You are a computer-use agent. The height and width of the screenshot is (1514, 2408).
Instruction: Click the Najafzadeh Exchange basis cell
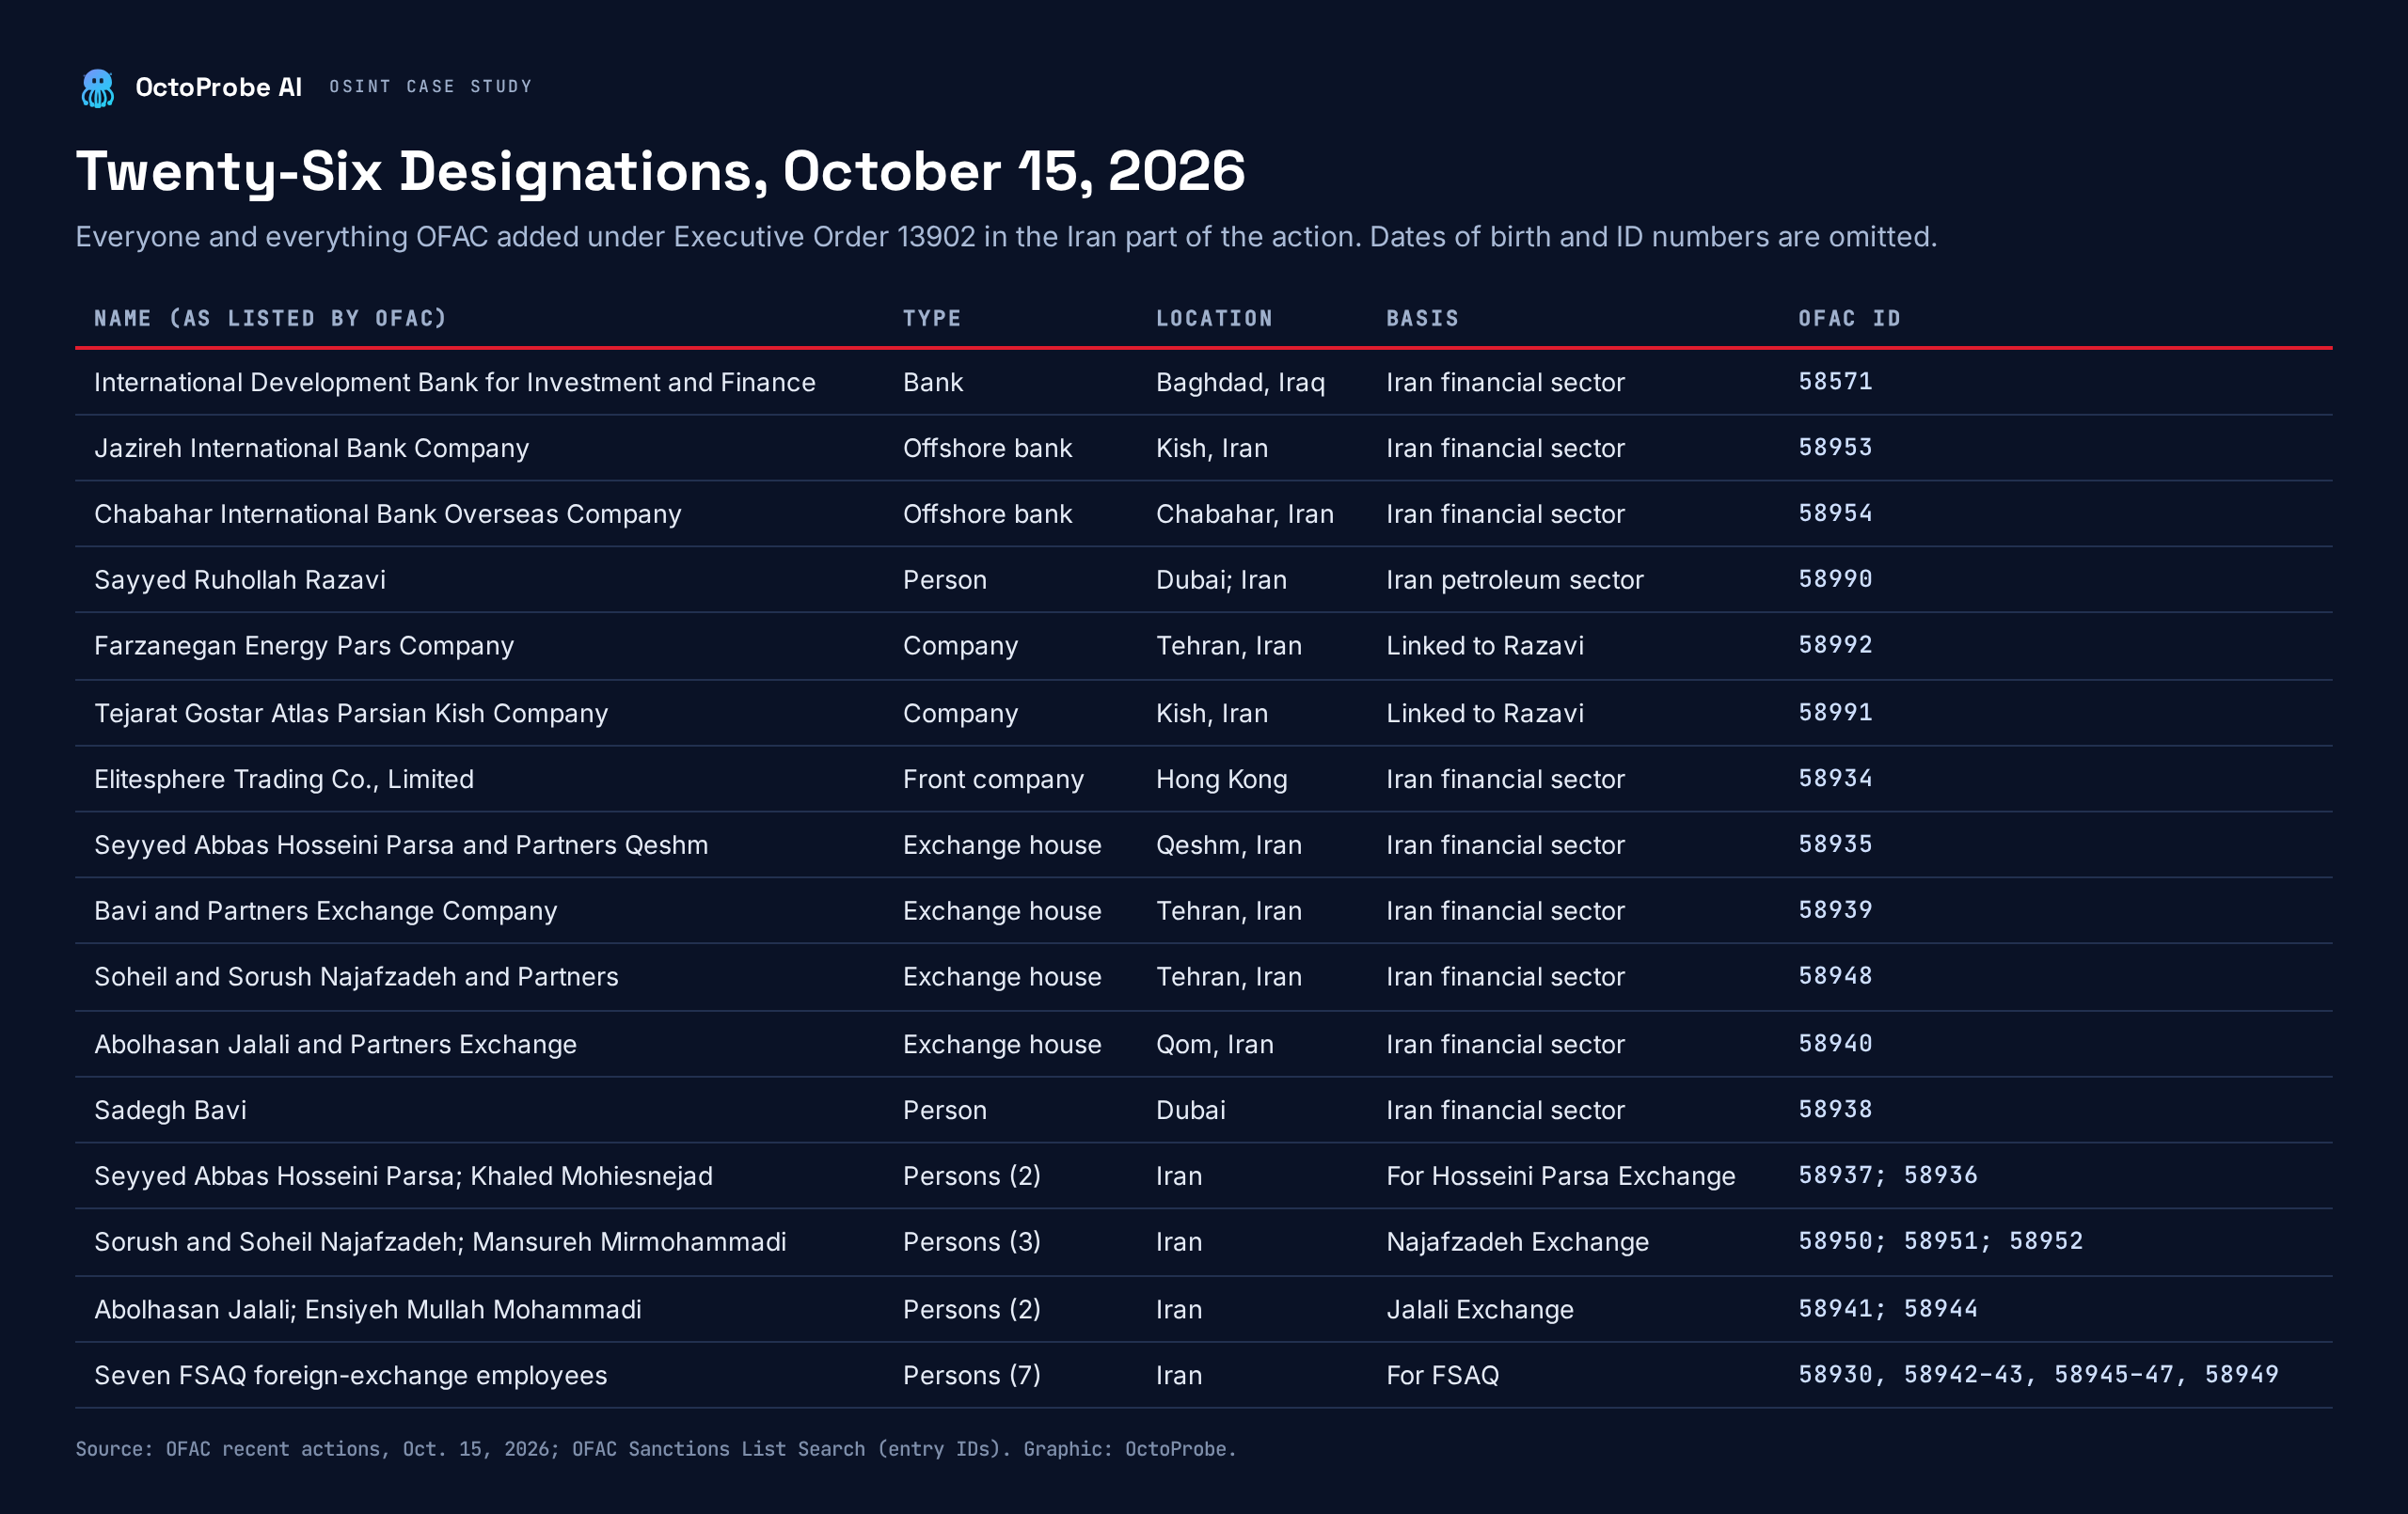click(x=1517, y=1242)
